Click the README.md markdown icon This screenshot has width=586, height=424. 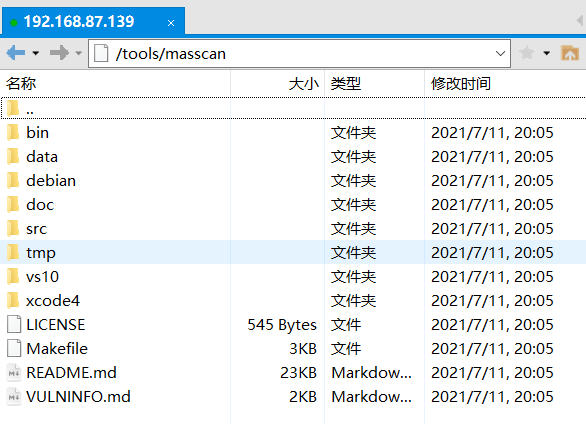point(14,372)
